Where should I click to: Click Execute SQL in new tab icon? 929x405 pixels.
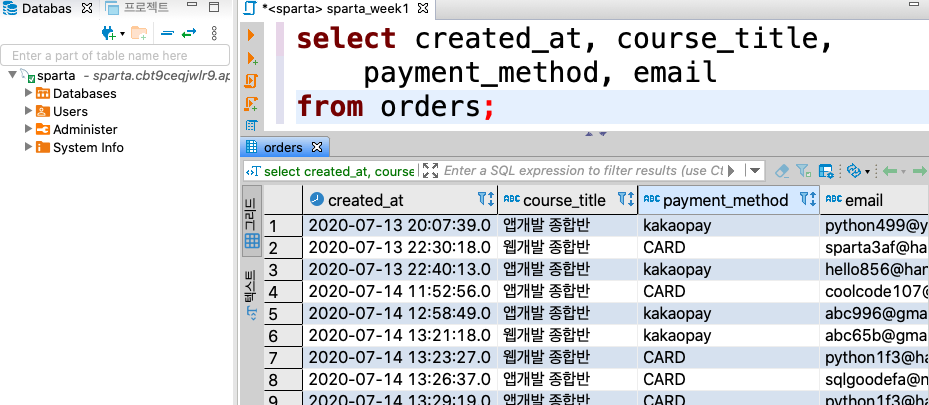click(x=252, y=58)
